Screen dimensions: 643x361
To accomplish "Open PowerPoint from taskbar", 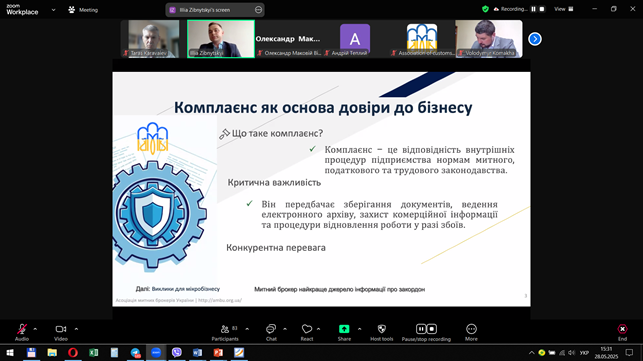I will tap(218, 352).
